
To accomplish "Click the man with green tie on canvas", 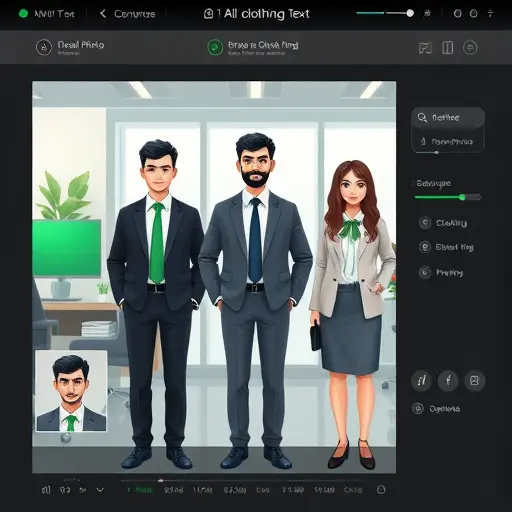I will [156, 303].
